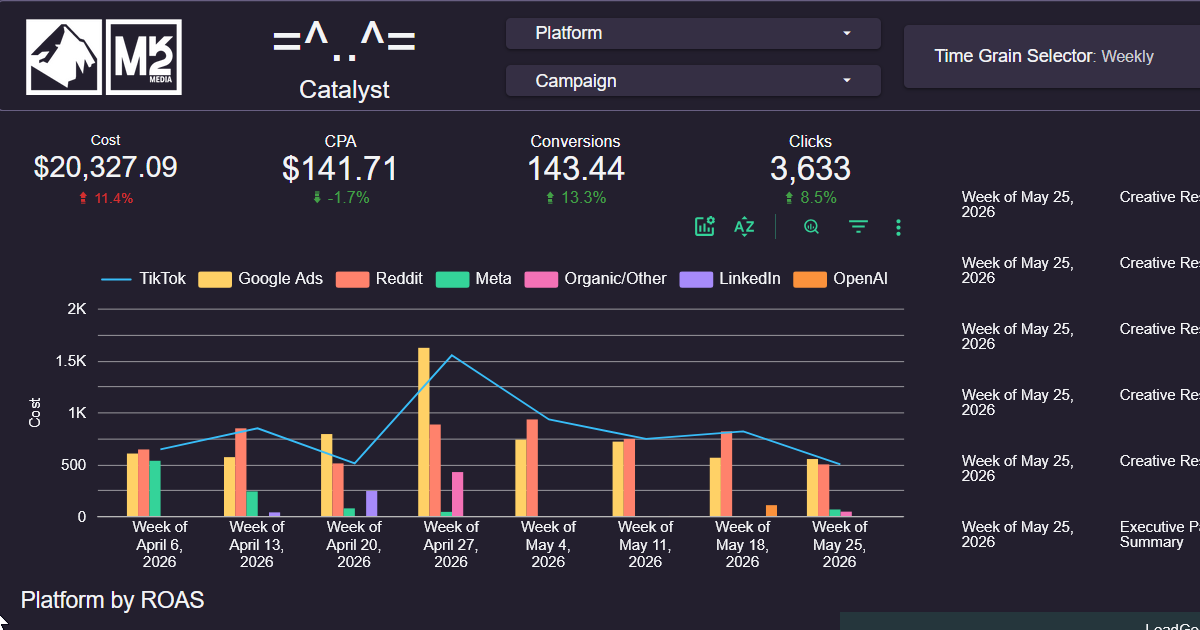Toggle the Organic/Other legend entry
Image resolution: width=1200 pixels, height=630 pixels.
click(x=595, y=279)
